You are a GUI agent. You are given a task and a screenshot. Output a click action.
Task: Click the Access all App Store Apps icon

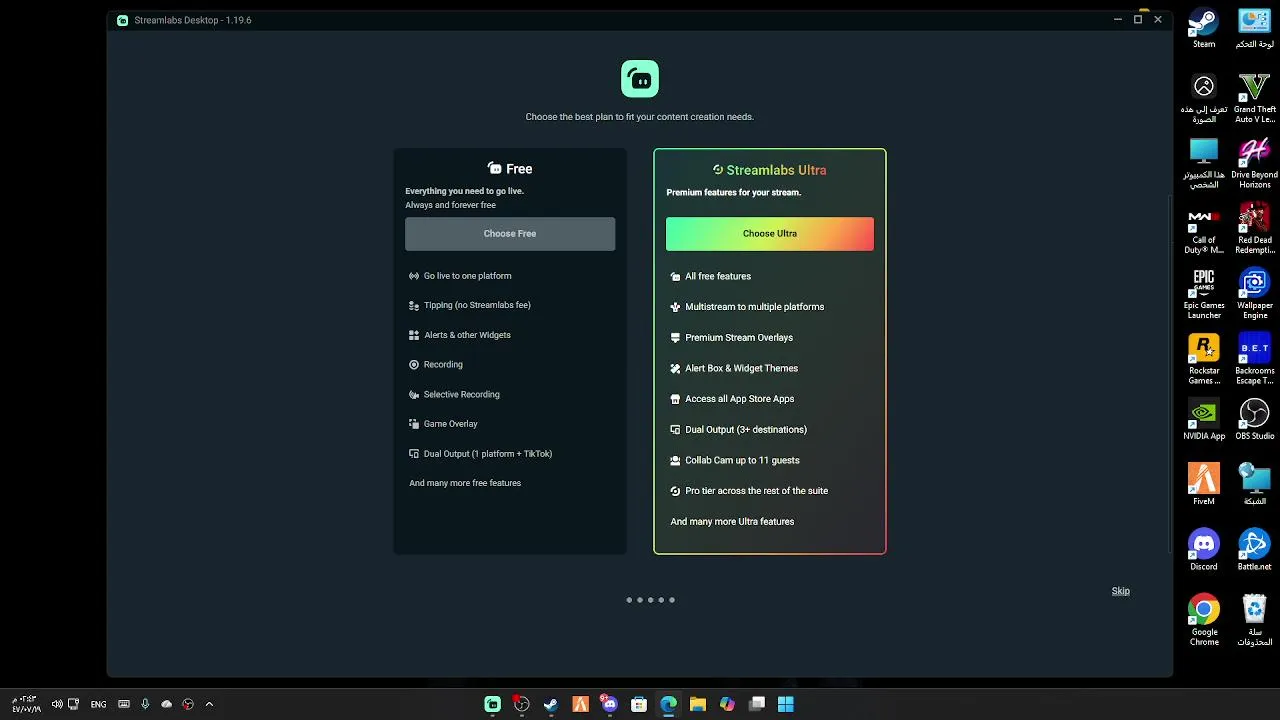pyautogui.click(x=676, y=399)
